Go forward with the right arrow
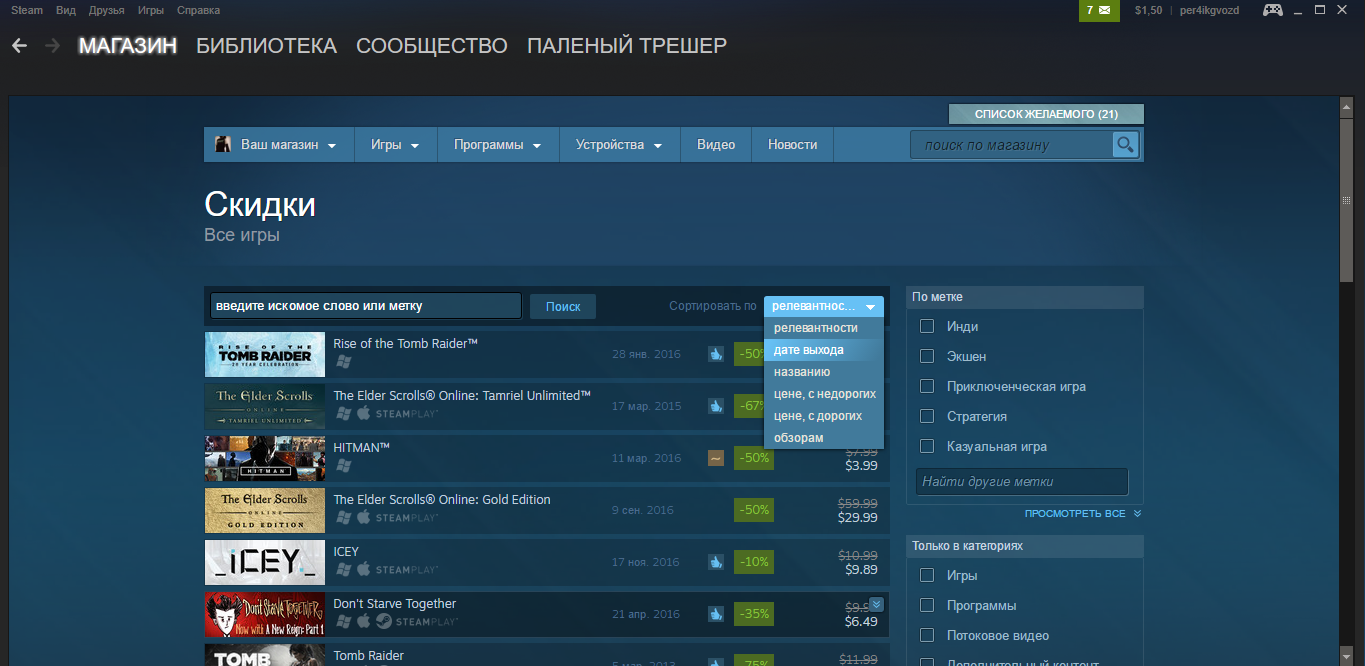1365x666 pixels. pyautogui.click(x=53, y=46)
